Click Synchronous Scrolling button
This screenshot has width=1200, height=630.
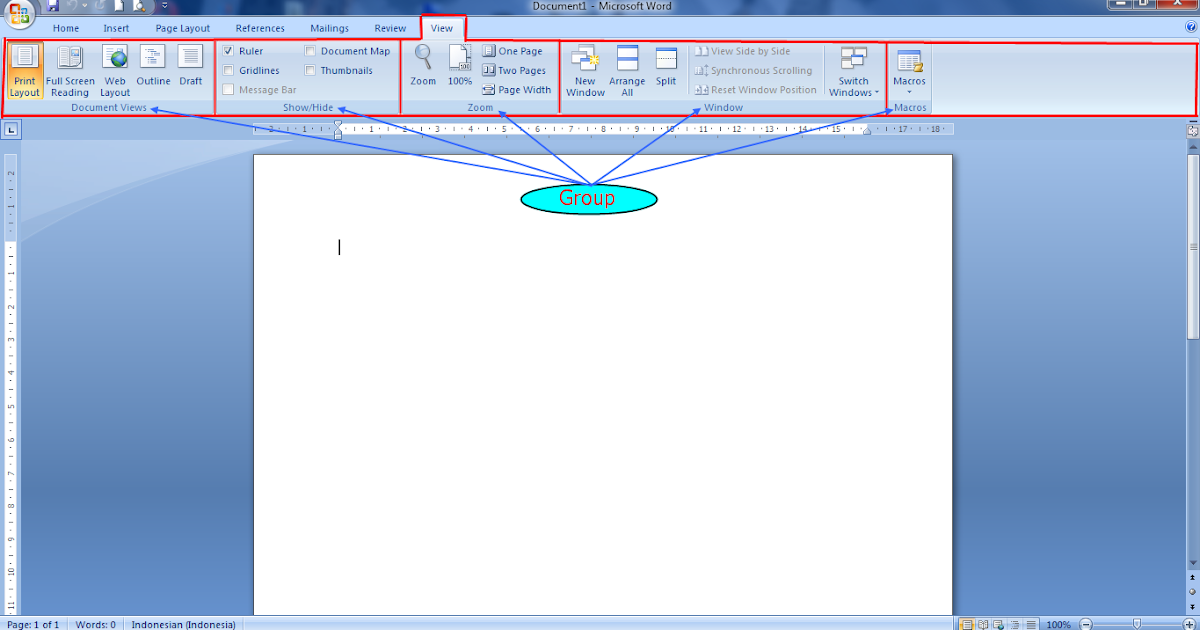(754, 70)
